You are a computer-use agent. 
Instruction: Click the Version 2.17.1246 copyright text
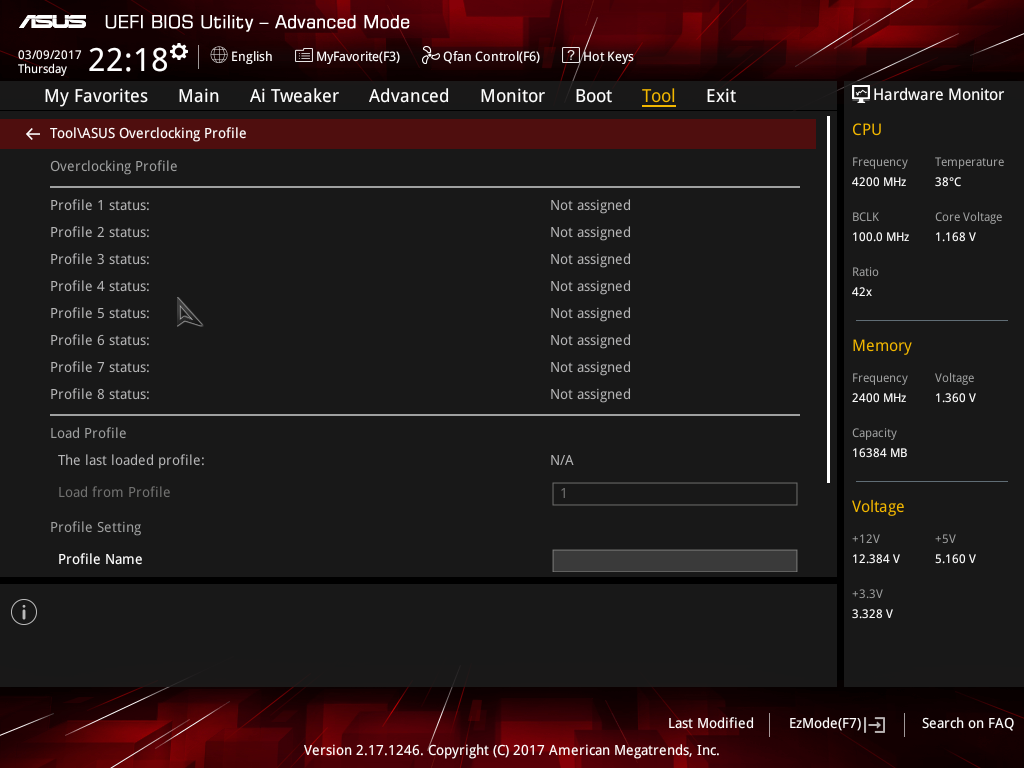click(x=511, y=750)
